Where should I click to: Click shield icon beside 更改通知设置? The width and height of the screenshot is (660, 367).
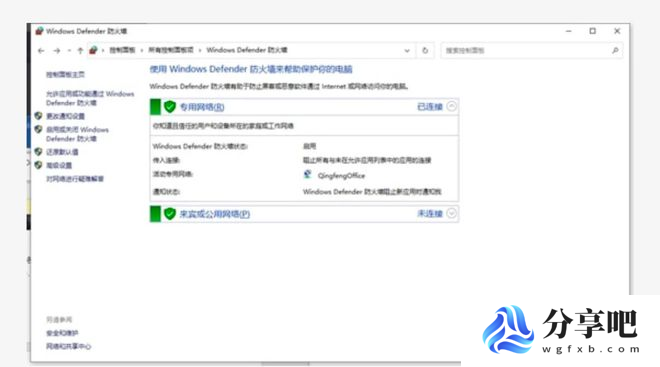pos(38,115)
